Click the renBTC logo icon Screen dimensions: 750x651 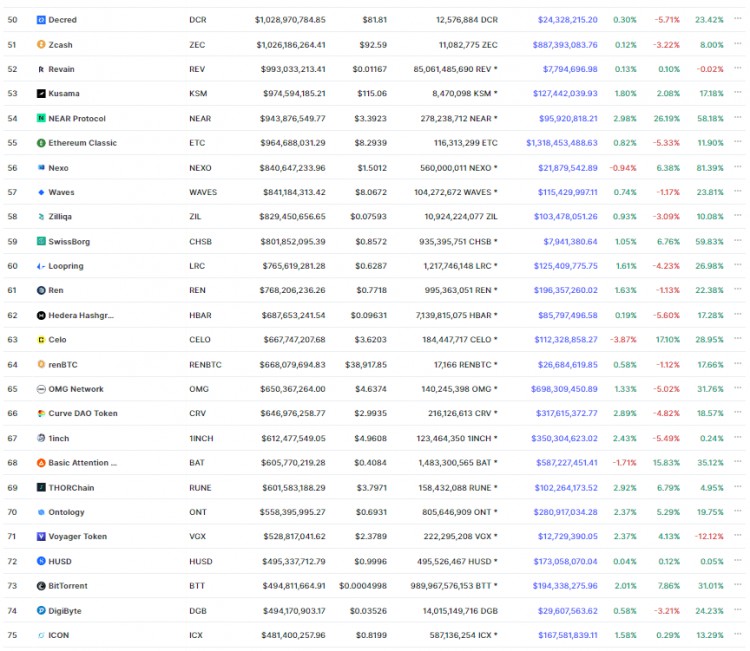pos(41,364)
